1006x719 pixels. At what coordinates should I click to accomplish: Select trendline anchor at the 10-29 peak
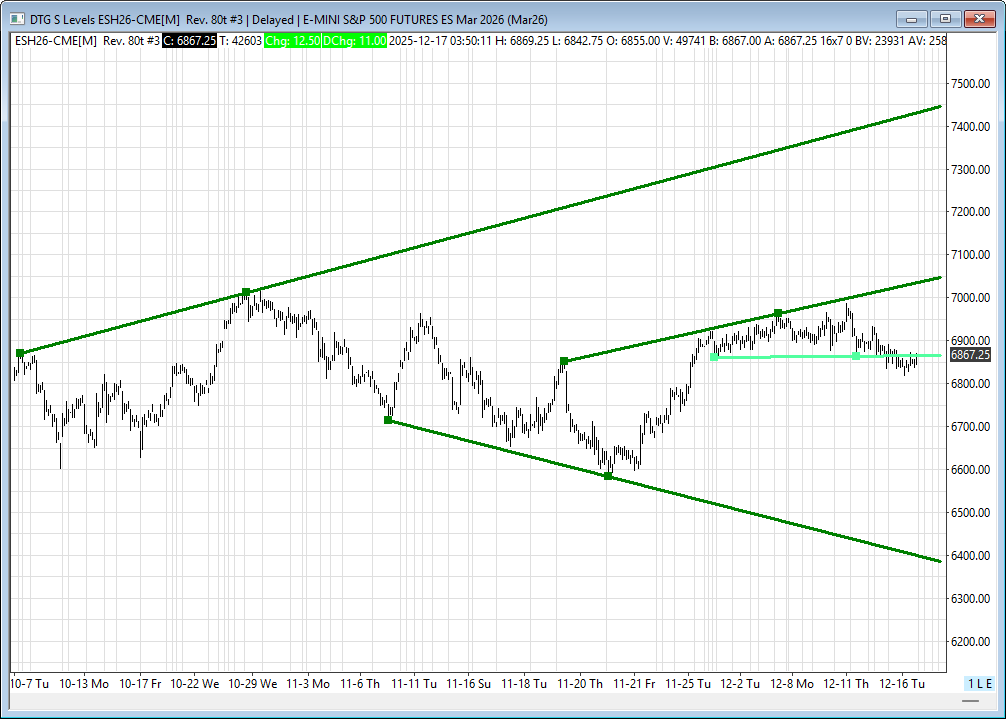[246, 292]
